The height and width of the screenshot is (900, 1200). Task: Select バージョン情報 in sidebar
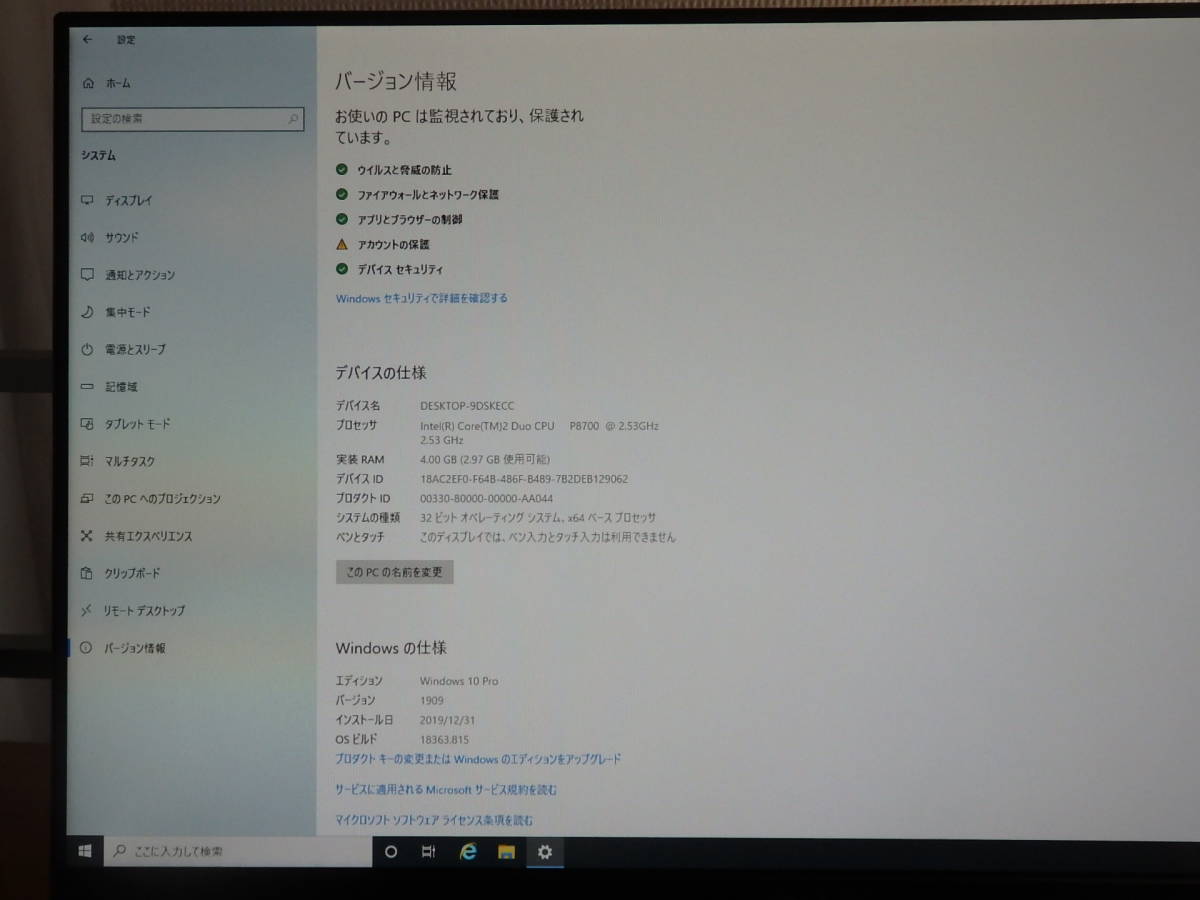pyautogui.click(x=124, y=648)
